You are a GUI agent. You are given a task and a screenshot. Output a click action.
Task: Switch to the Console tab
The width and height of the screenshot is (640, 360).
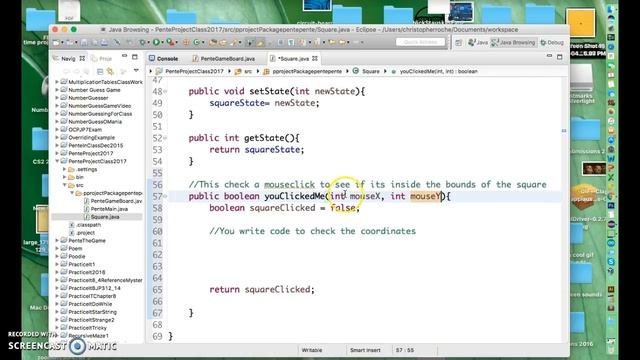[163, 59]
